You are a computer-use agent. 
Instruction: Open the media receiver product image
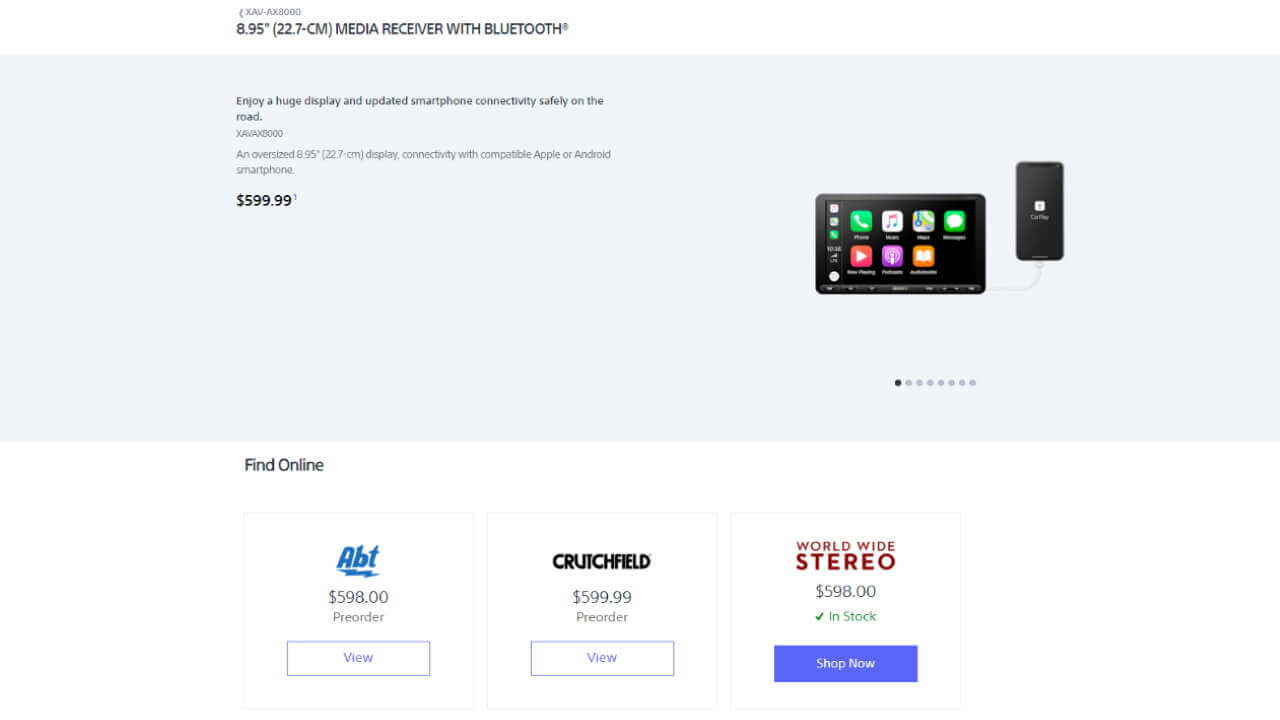(900, 244)
